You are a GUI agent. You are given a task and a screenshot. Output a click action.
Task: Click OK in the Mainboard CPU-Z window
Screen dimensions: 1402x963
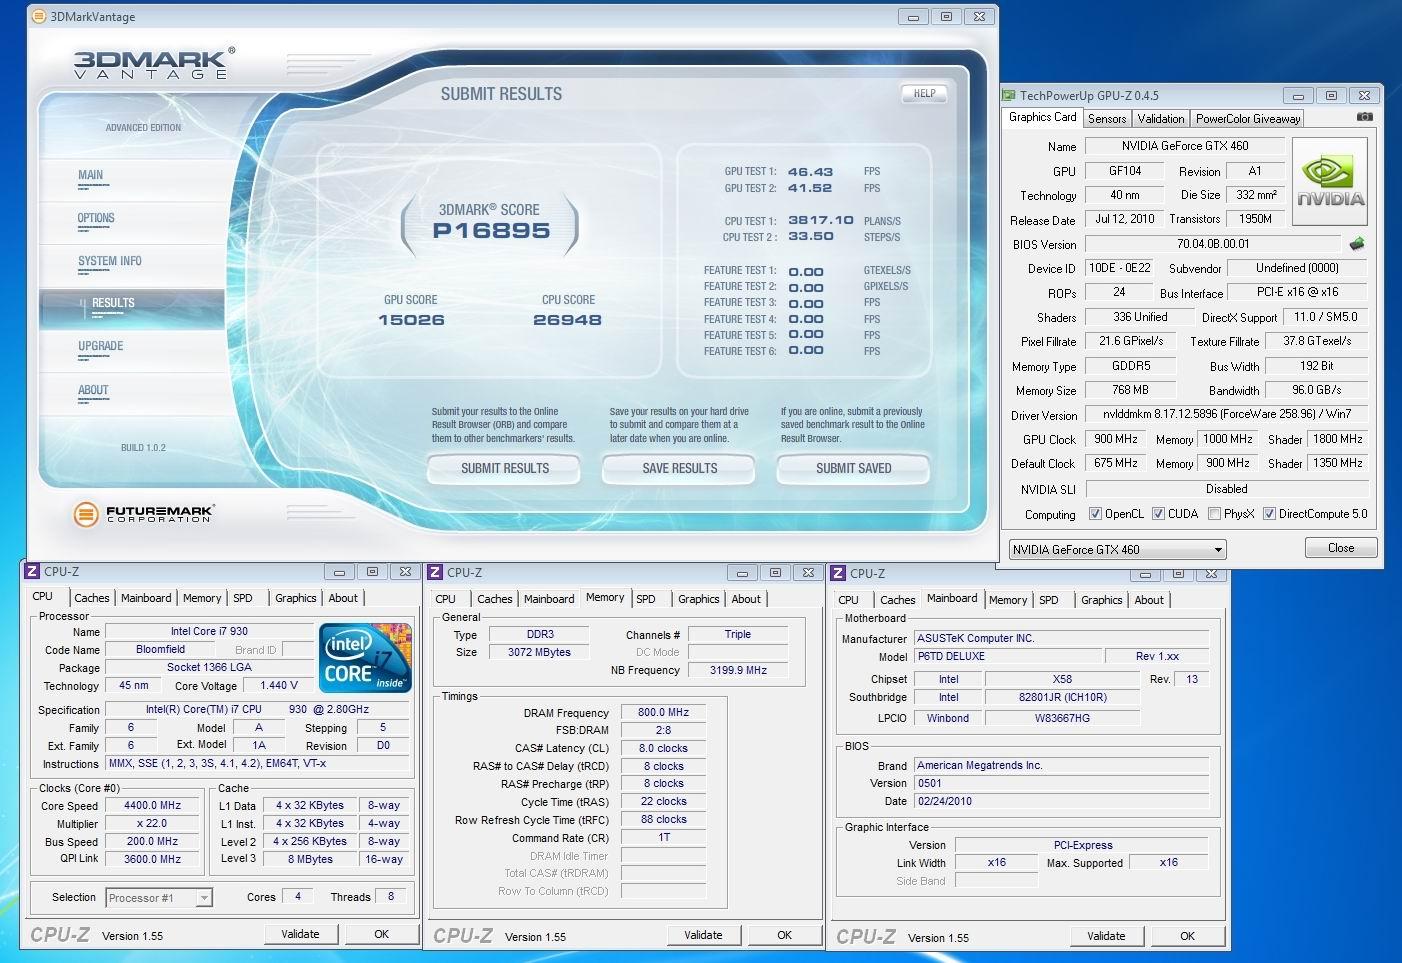[1187, 936]
